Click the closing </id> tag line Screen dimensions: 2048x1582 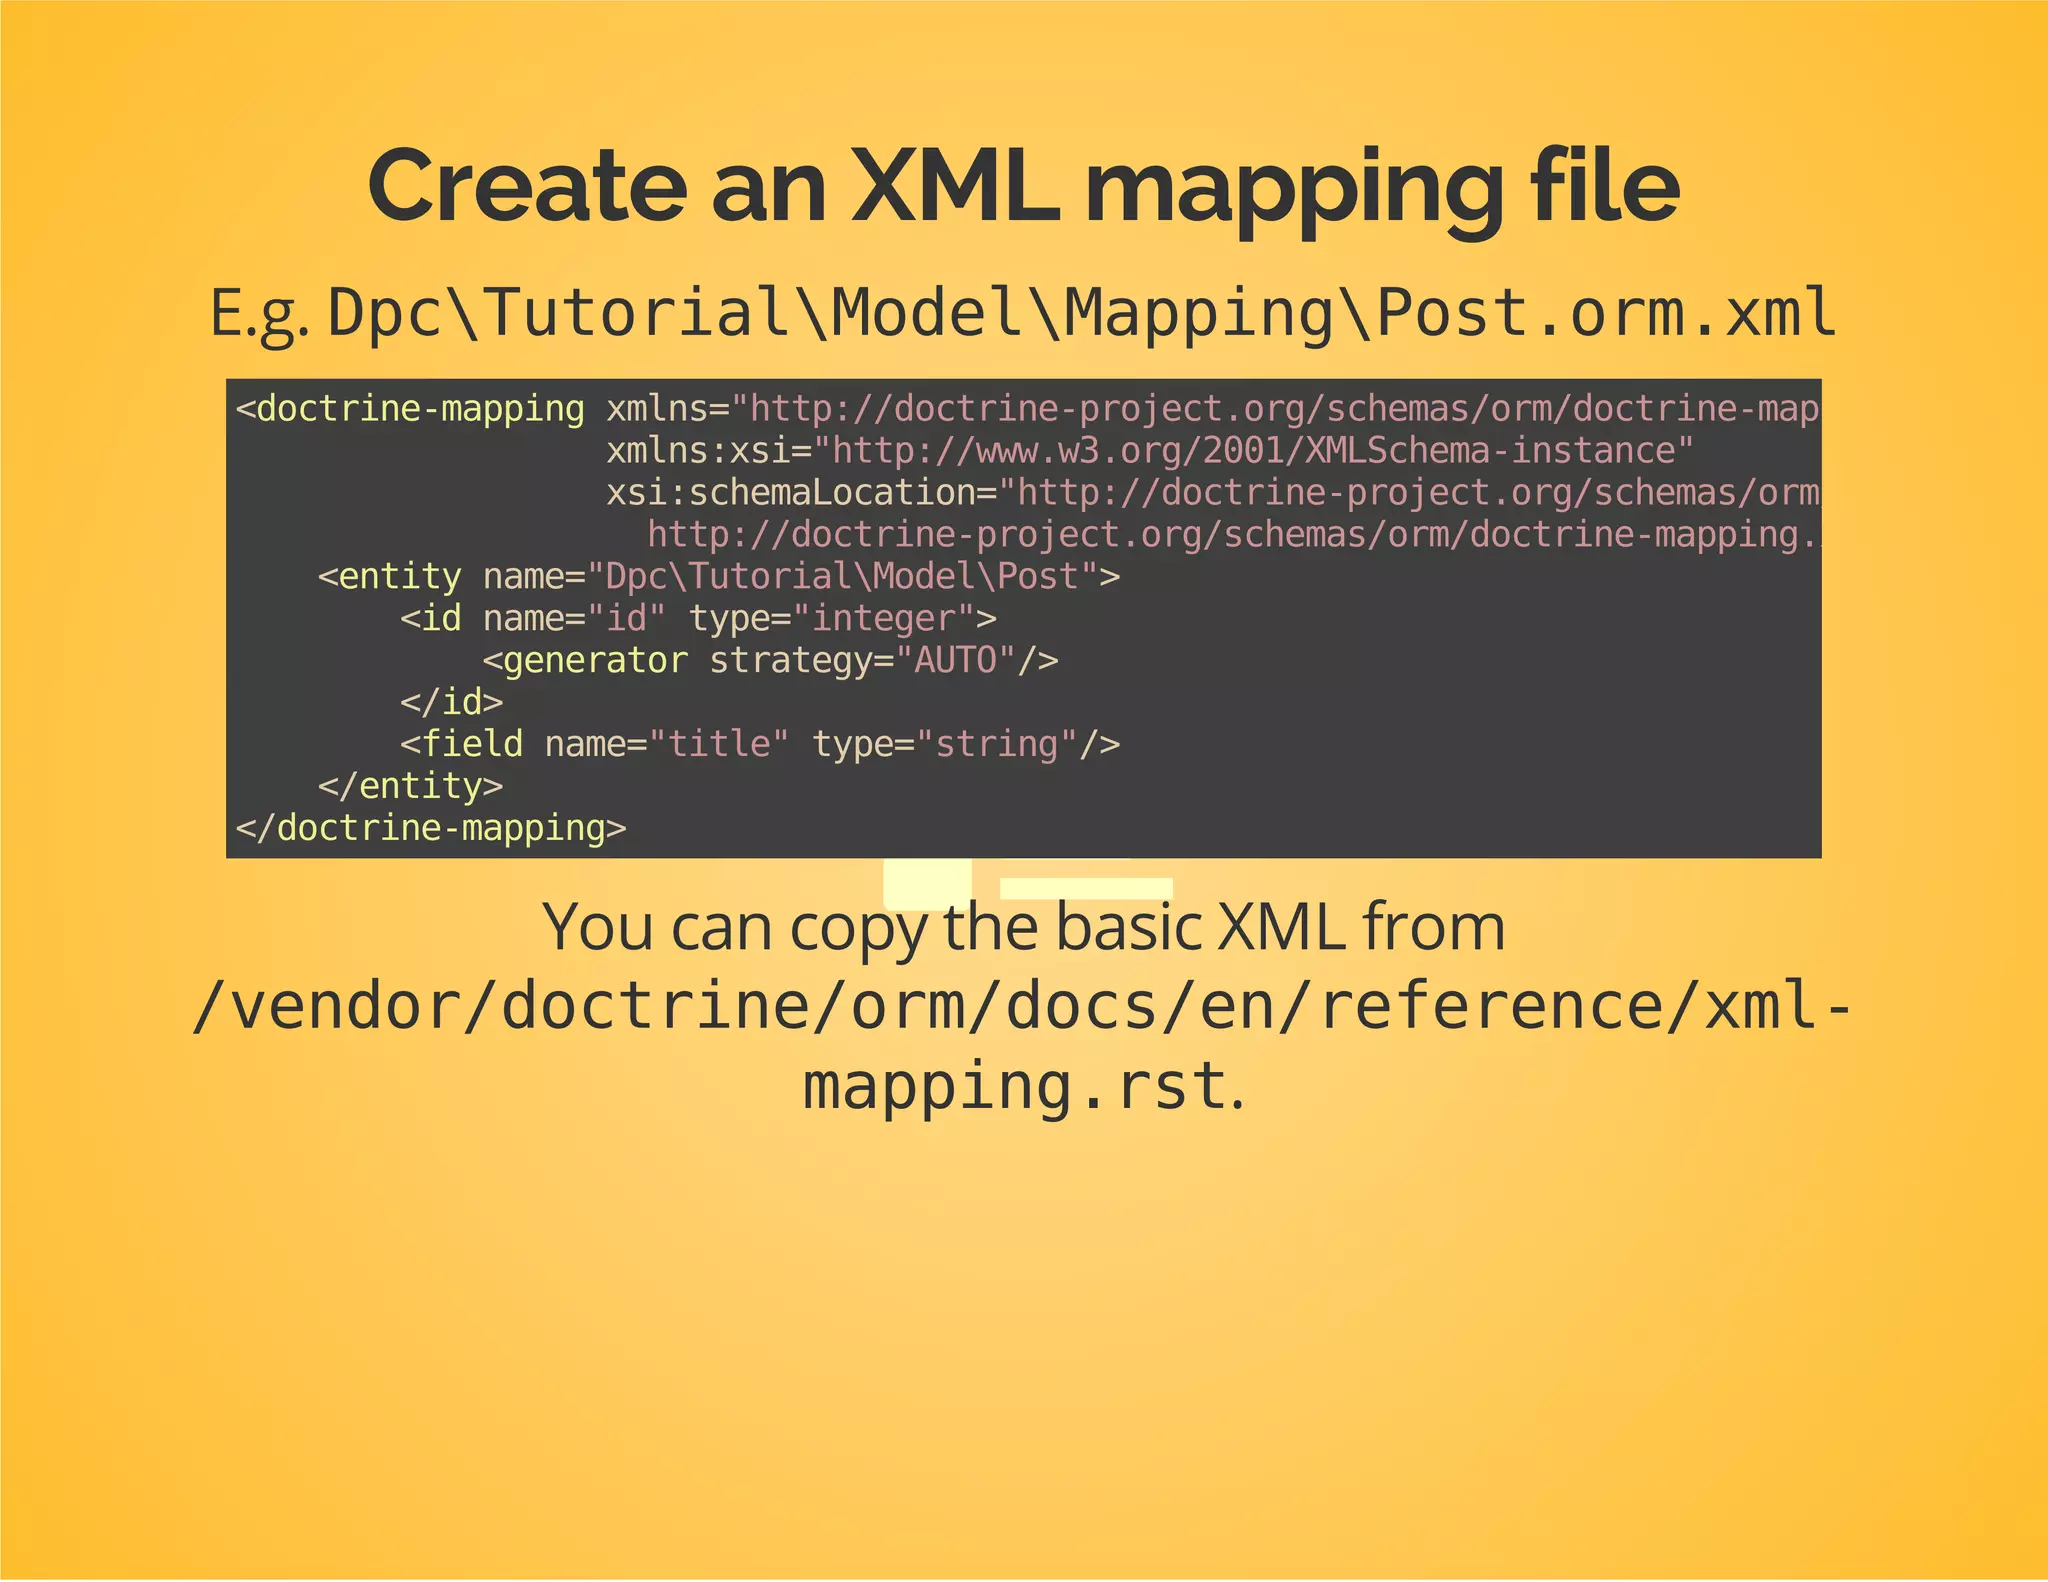click(451, 702)
